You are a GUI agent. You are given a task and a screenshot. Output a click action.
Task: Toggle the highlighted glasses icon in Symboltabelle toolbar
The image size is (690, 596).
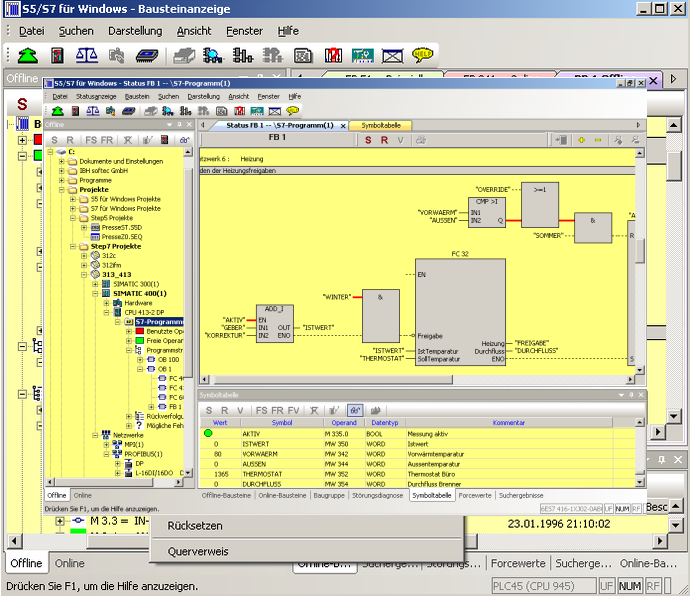pos(355,410)
